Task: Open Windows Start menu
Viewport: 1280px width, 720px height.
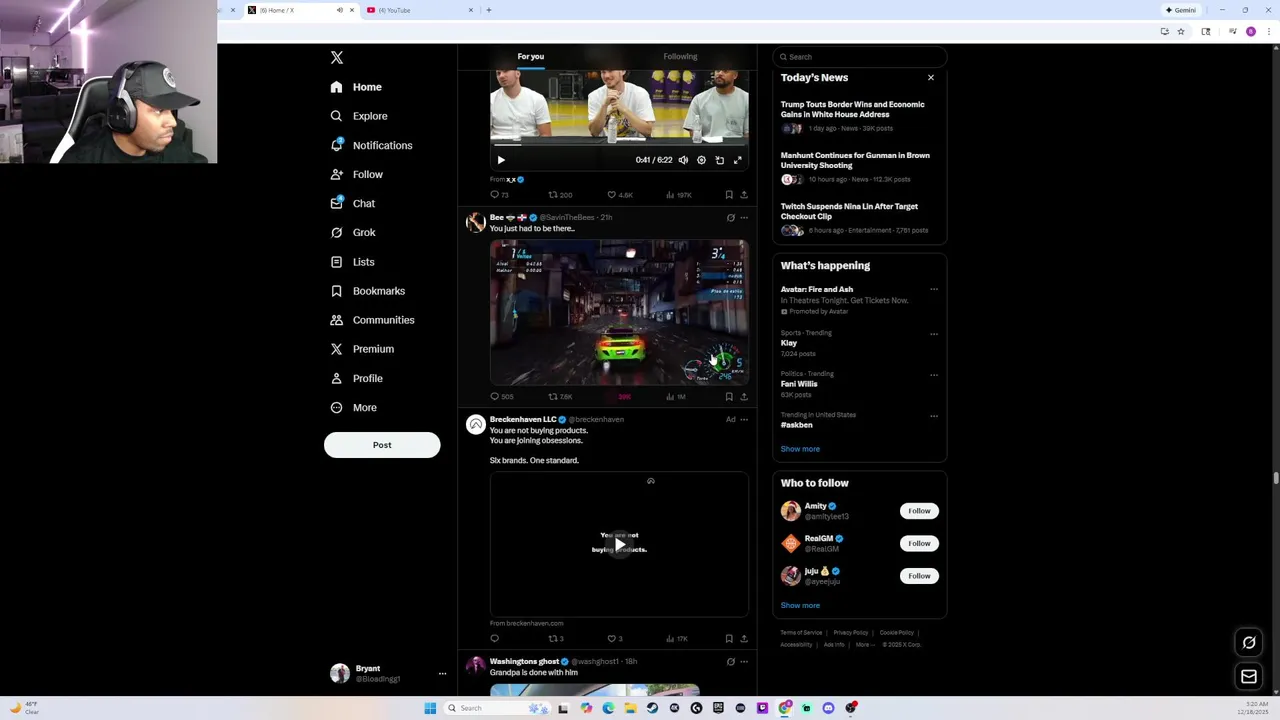Action: click(x=430, y=708)
